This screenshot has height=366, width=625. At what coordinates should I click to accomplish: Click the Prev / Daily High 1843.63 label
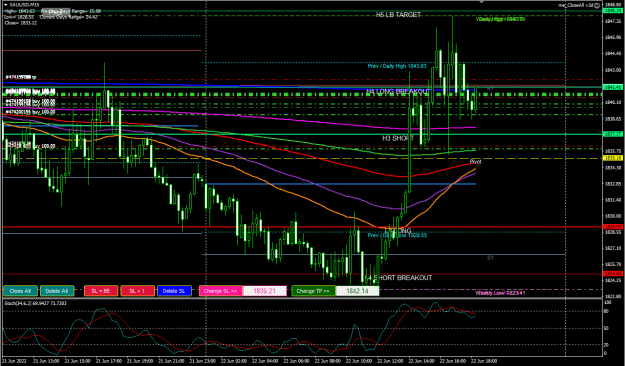click(x=397, y=66)
